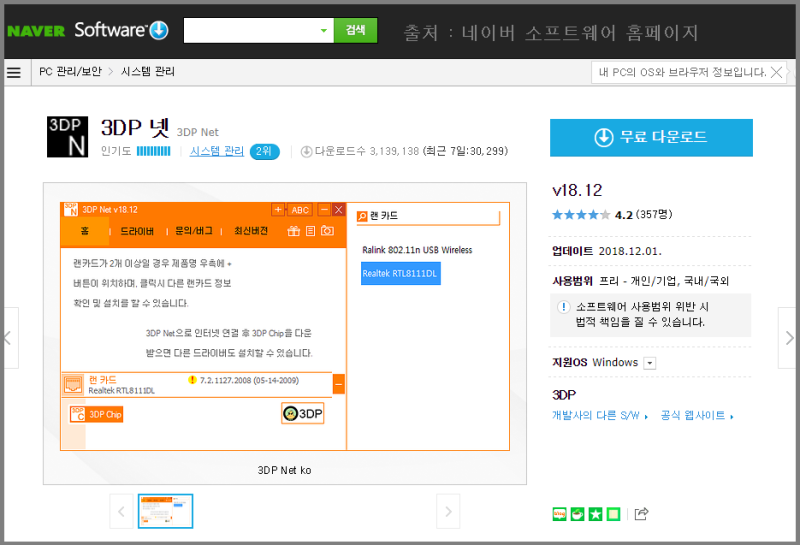Select the 드라이버 tab in 3DP Net
The width and height of the screenshot is (800, 545).
point(137,232)
